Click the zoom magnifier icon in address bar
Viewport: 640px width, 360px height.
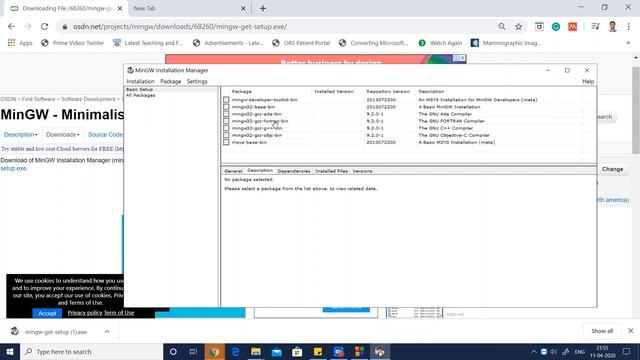502,27
